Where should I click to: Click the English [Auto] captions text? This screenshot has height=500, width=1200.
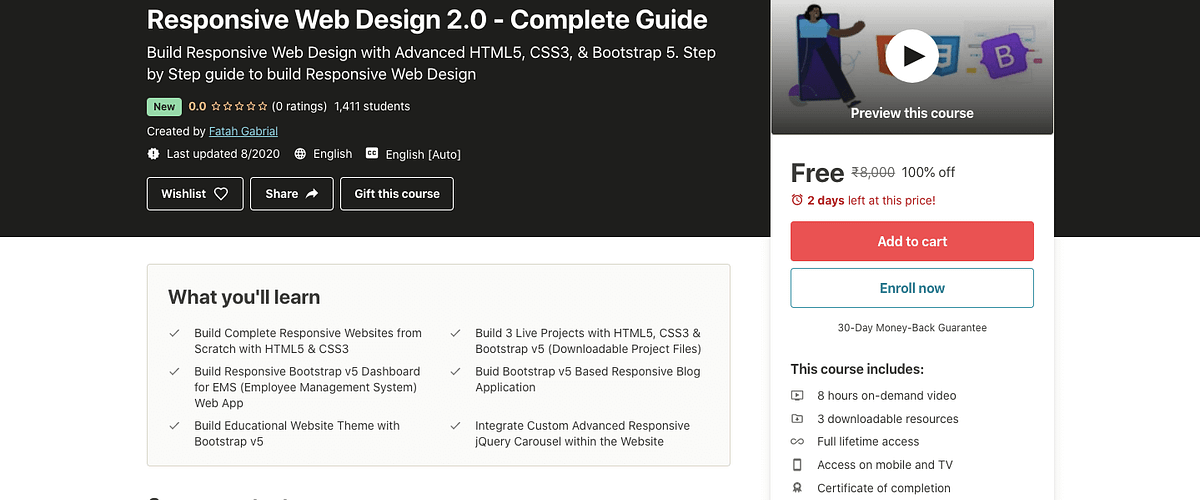click(x=423, y=154)
